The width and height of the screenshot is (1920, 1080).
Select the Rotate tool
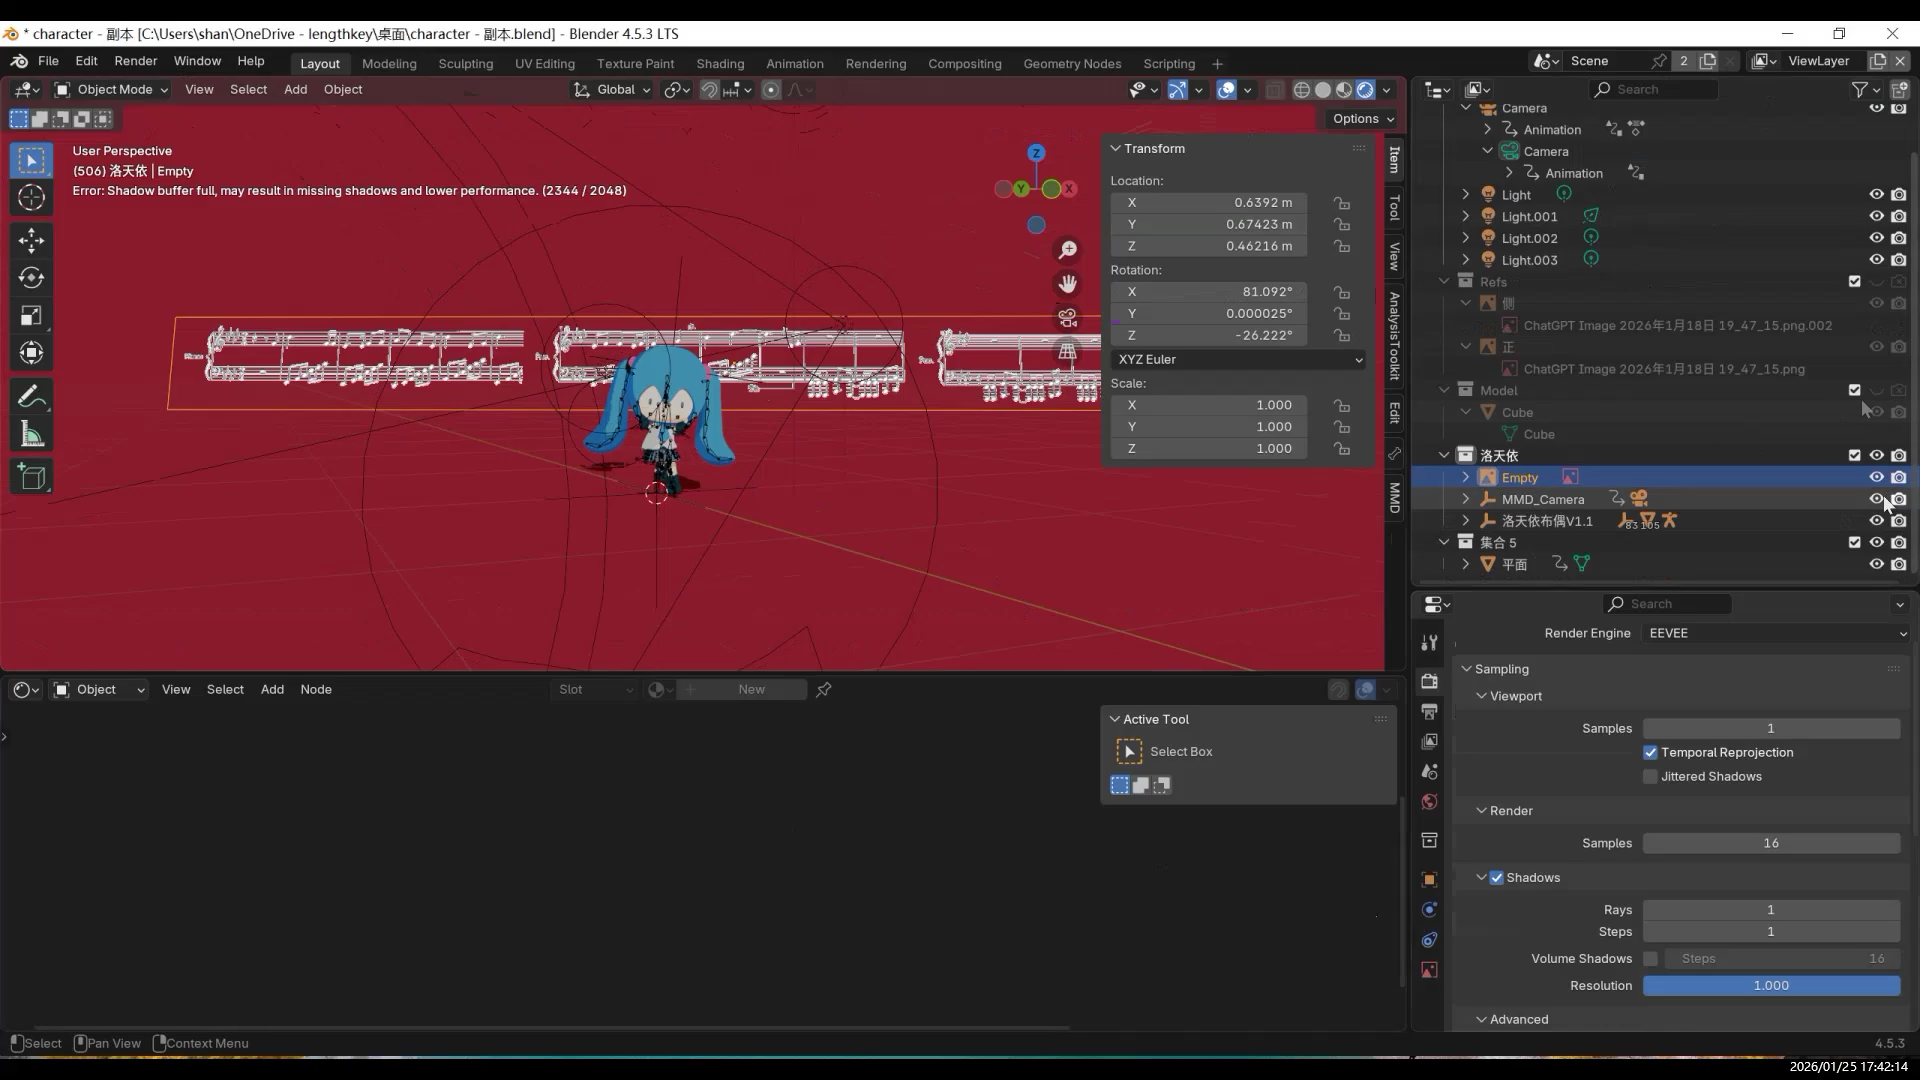(x=31, y=278)
